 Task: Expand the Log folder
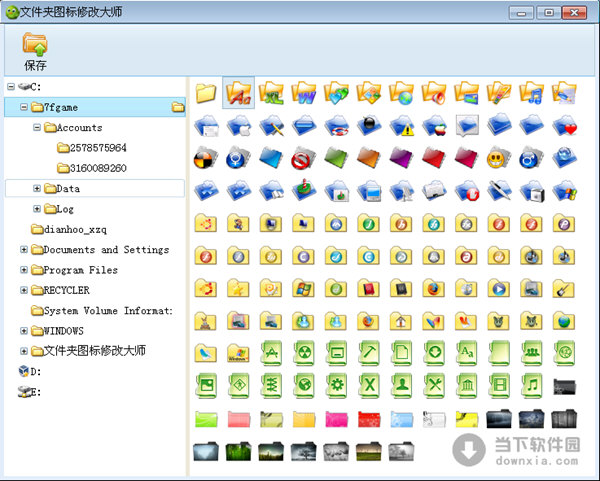(37, 209)
